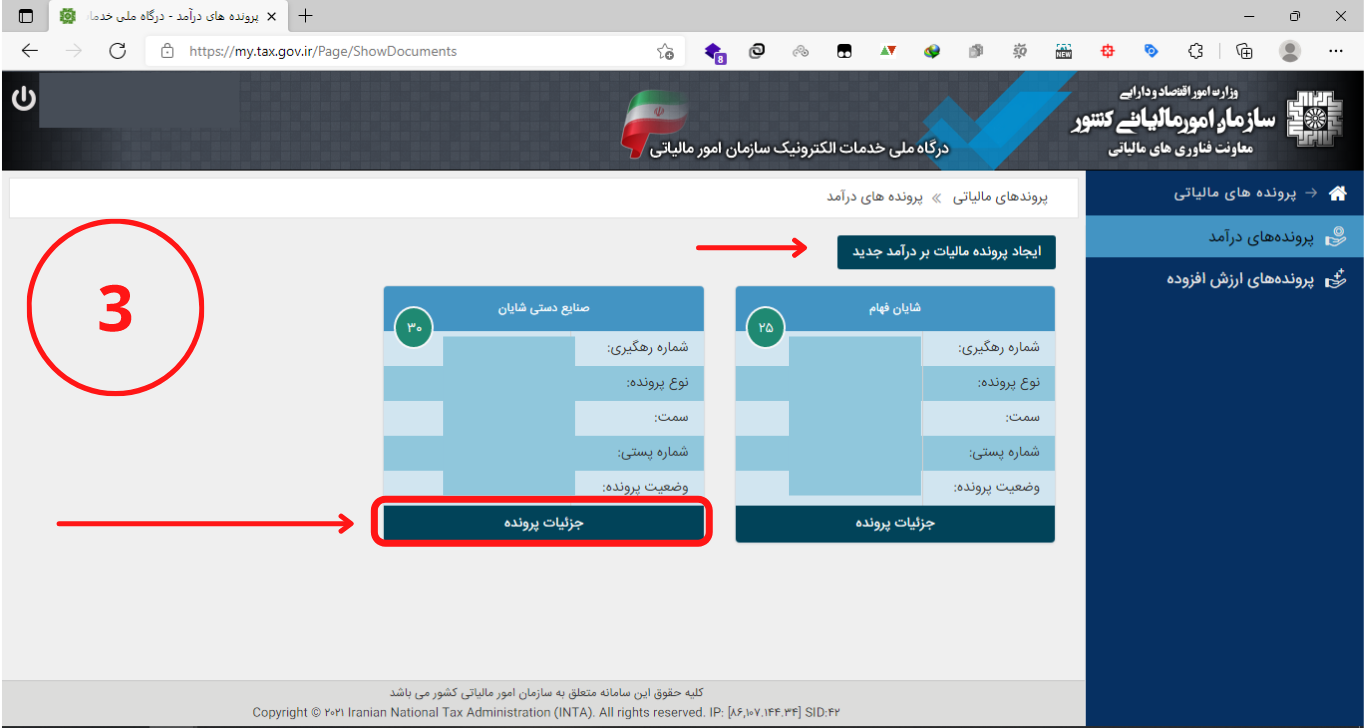Click the hand icon beside پرونده‌های درآمد

click(1336, 237)
